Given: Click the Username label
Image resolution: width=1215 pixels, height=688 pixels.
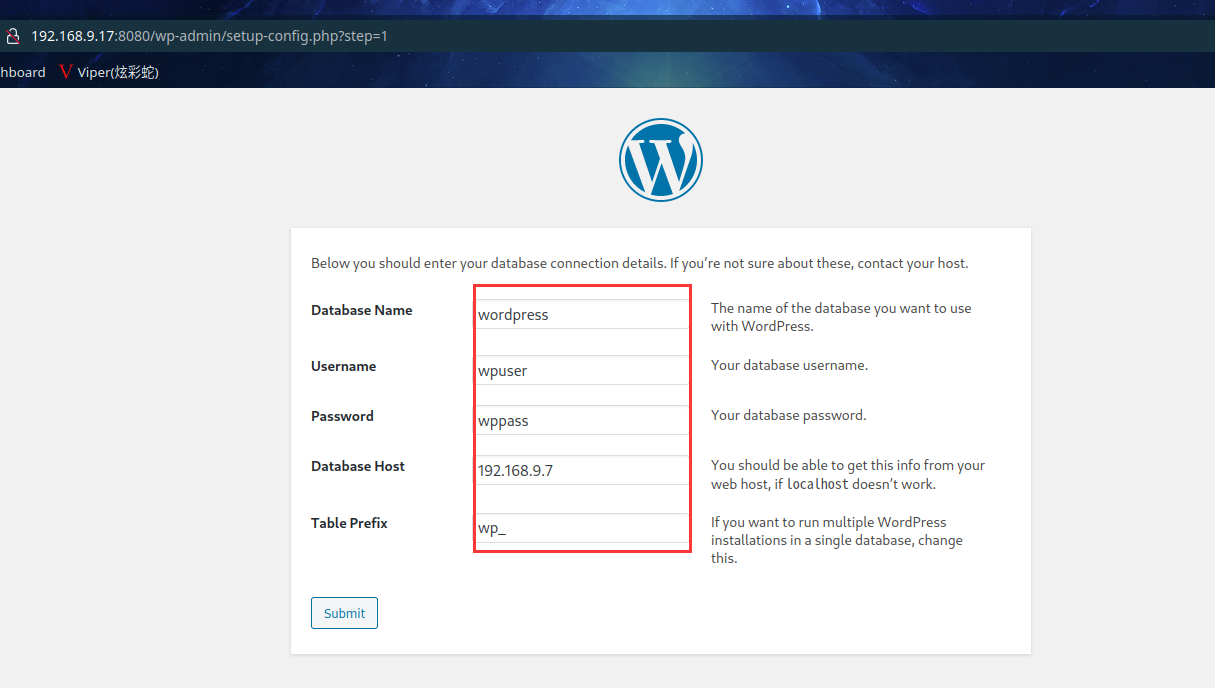Looking at the screenshot, I should click(344, 366).
